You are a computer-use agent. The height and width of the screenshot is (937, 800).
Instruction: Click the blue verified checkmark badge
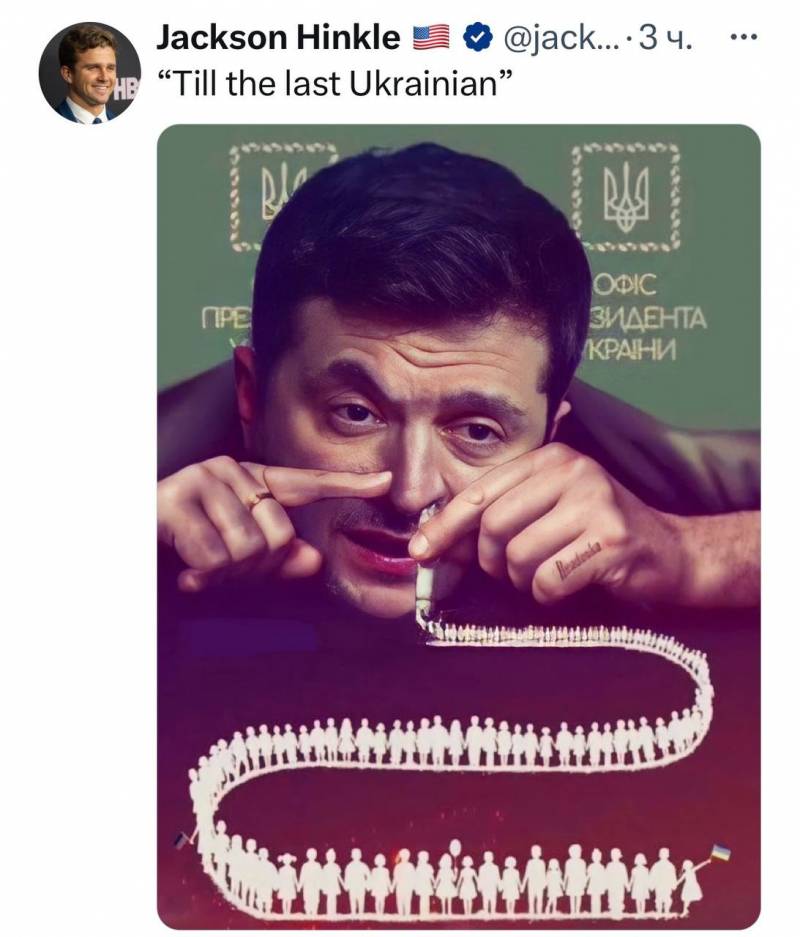(x=480, y=39)
